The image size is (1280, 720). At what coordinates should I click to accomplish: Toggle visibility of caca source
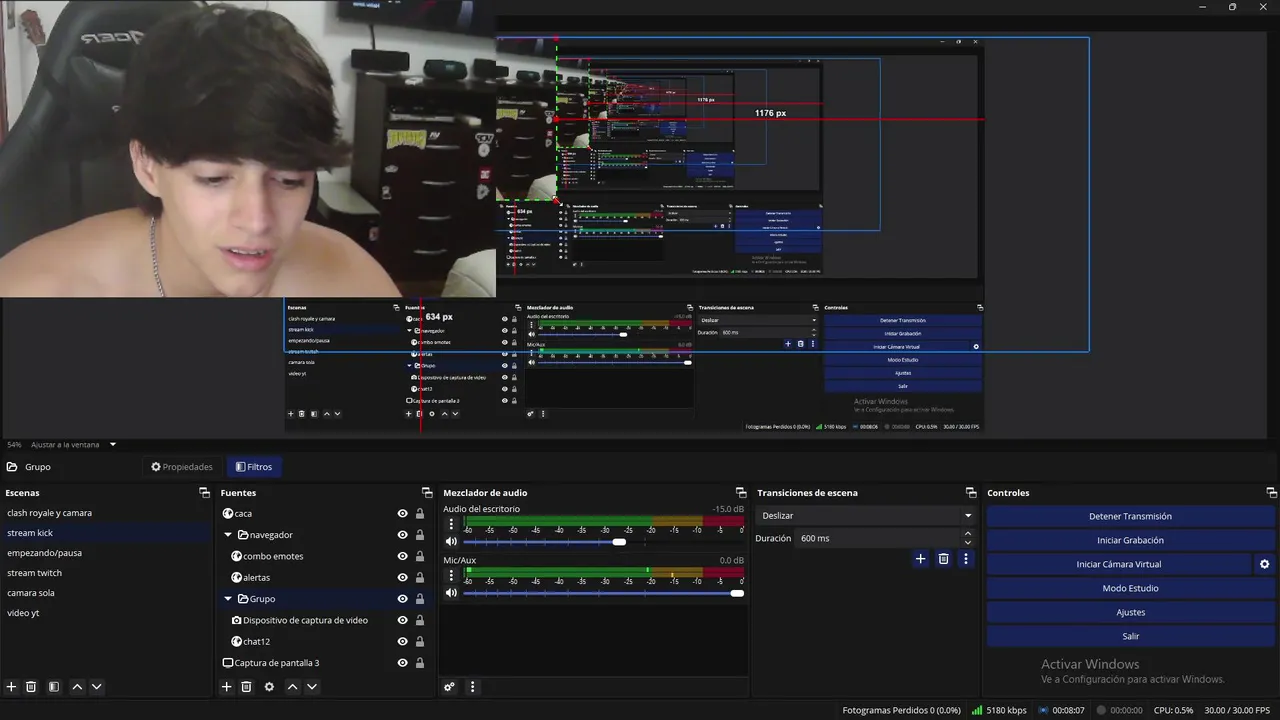point(402,514)
